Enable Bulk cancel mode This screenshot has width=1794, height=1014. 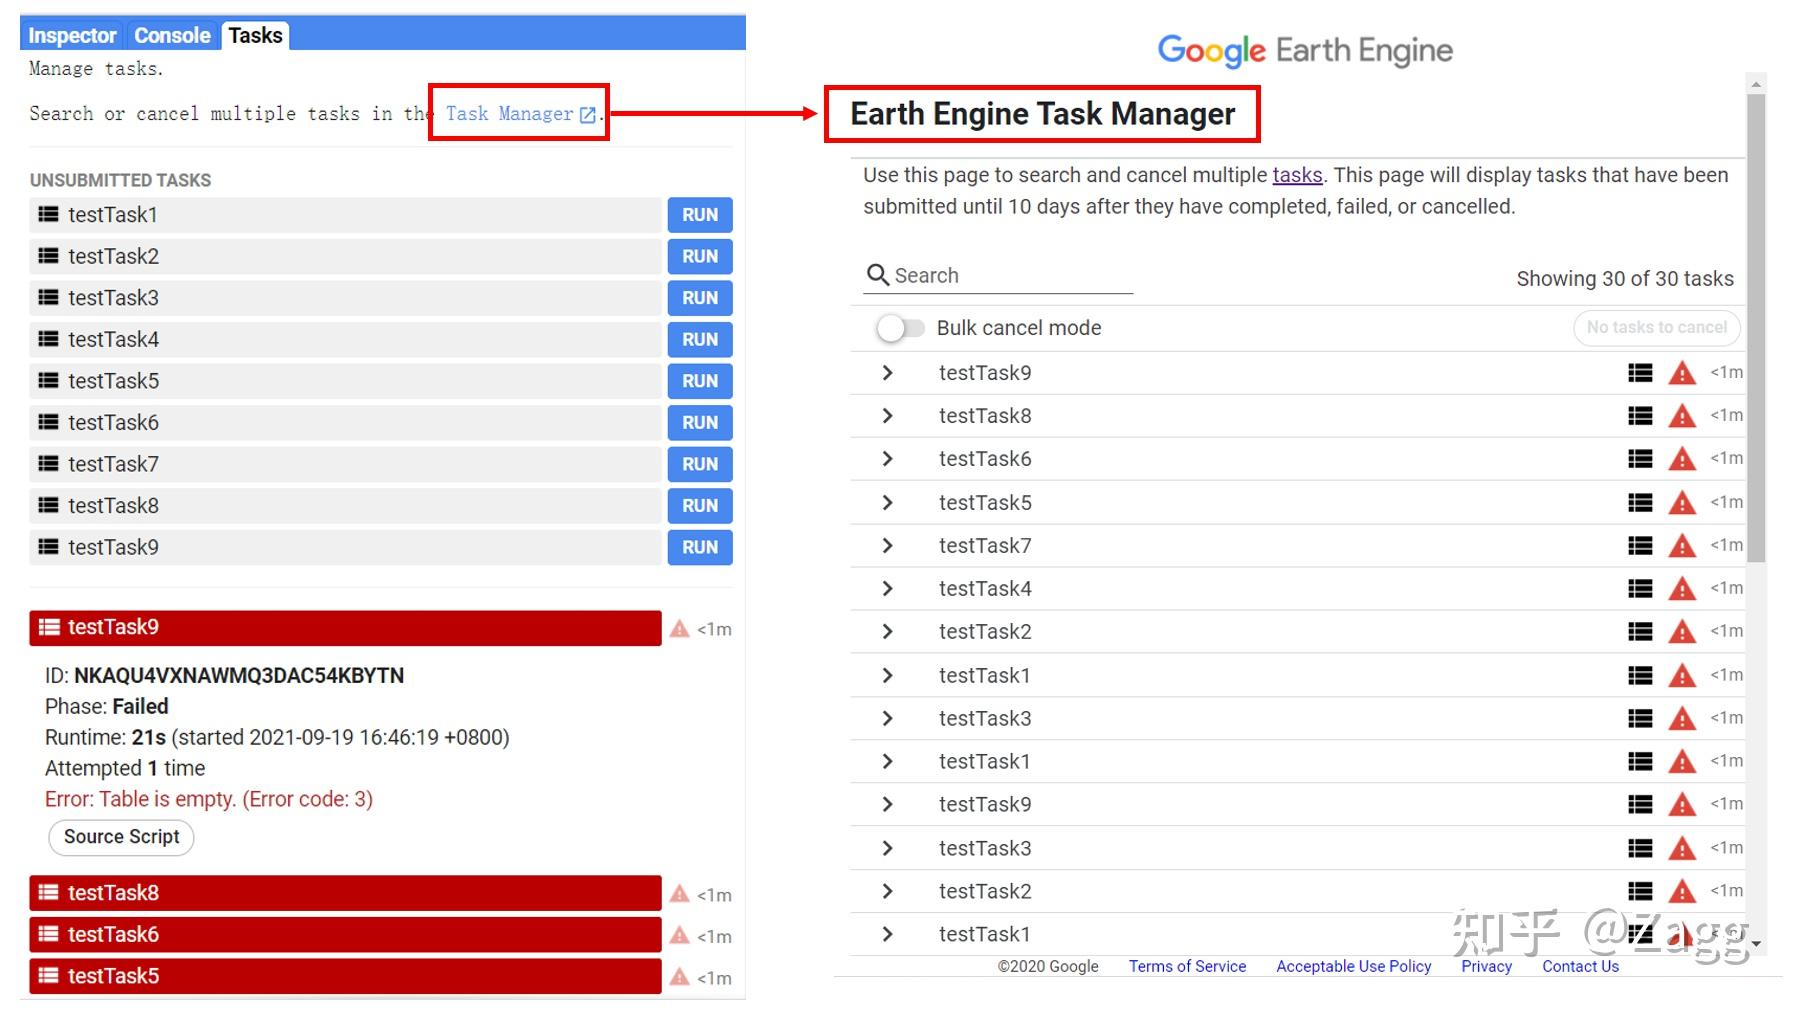900,328
